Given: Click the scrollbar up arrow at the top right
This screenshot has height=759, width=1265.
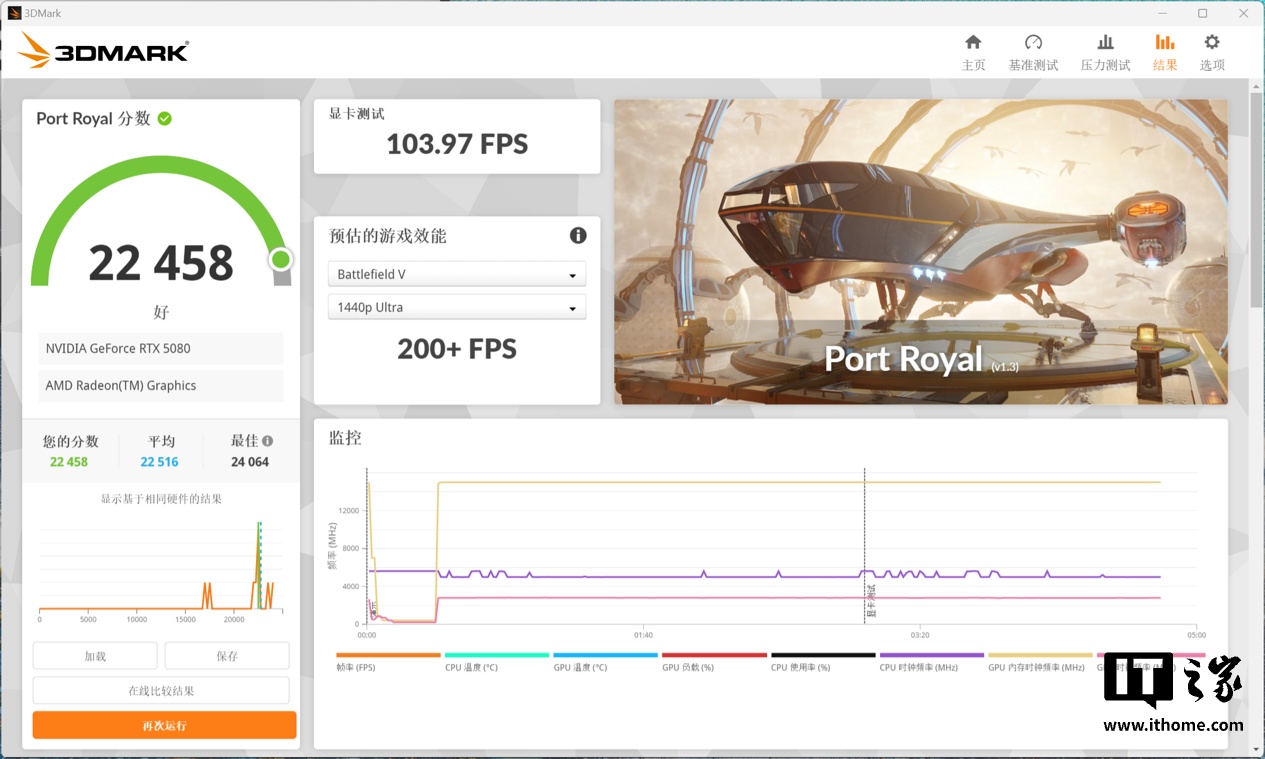Looking at the screenshot, I should (1257, 86).
